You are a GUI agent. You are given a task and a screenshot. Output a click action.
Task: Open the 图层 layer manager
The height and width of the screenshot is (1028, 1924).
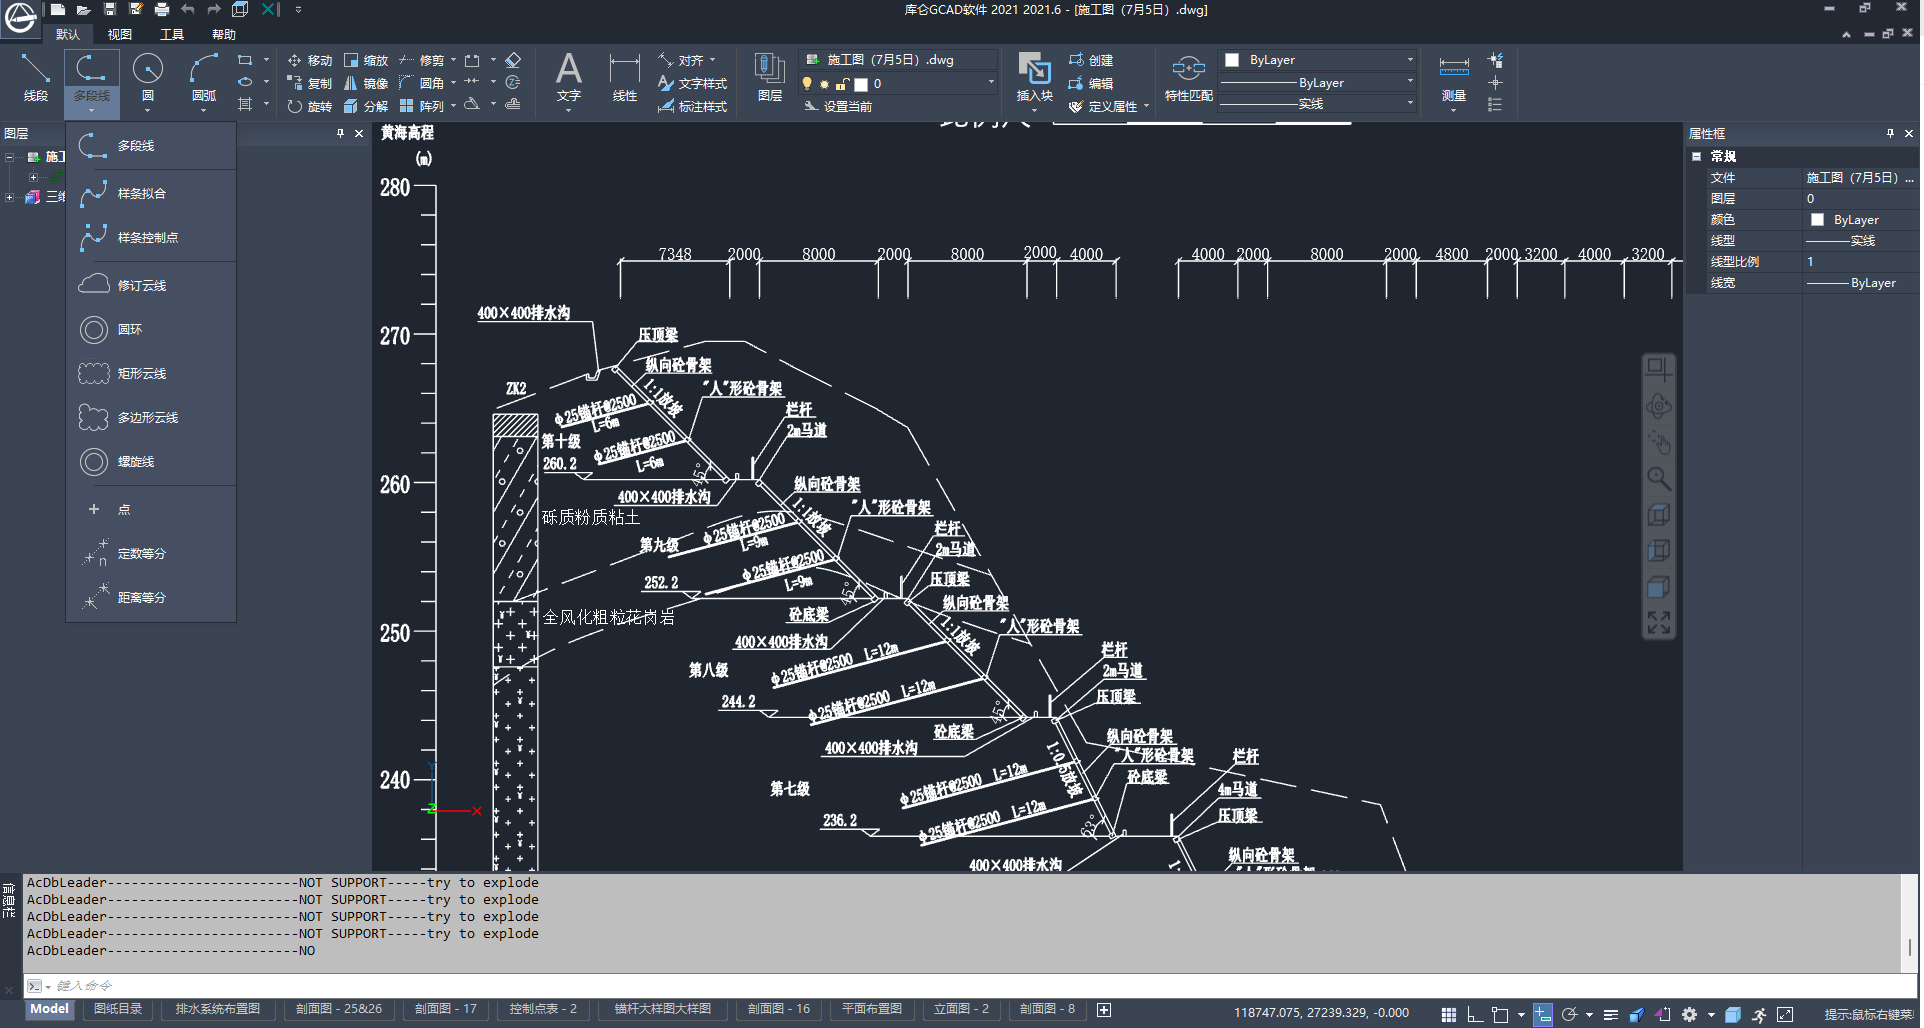click(770, 78)
